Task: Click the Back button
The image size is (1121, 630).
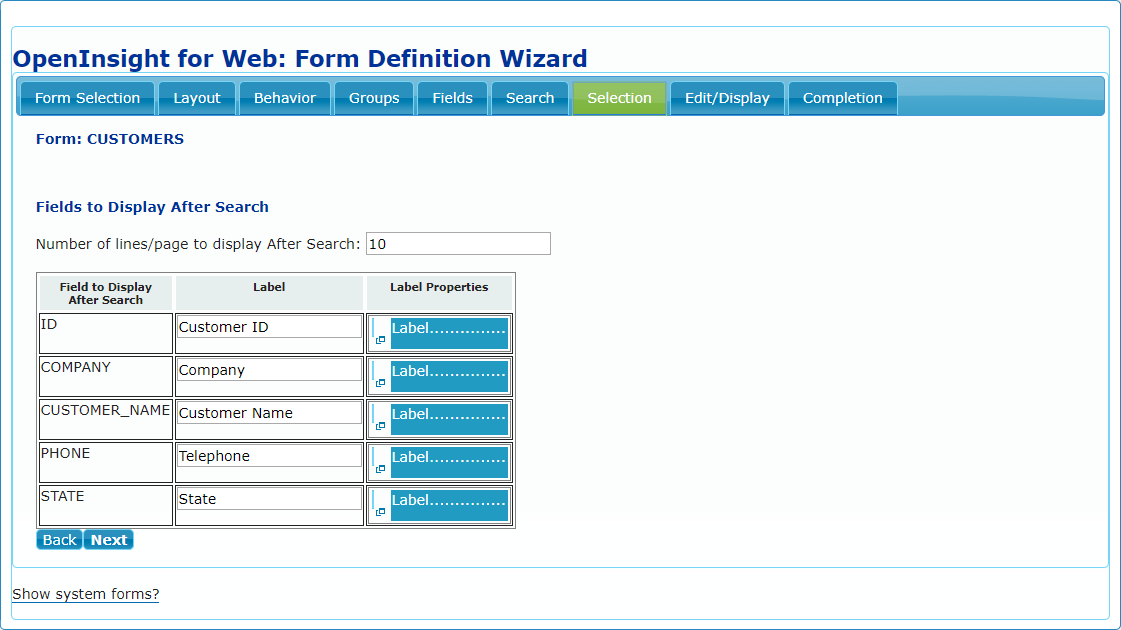Action: click(59, 540)
